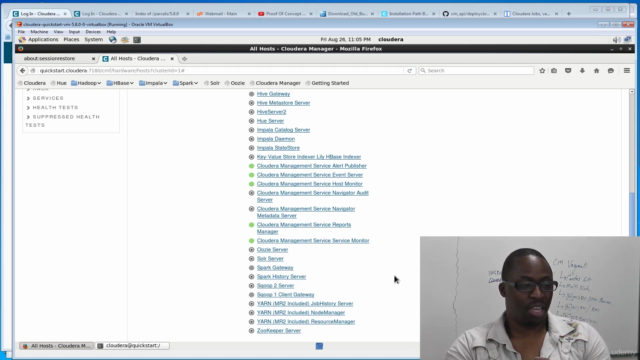
Task: Click workspace switcher in bottom panel
Action: (x=319, y=346)
